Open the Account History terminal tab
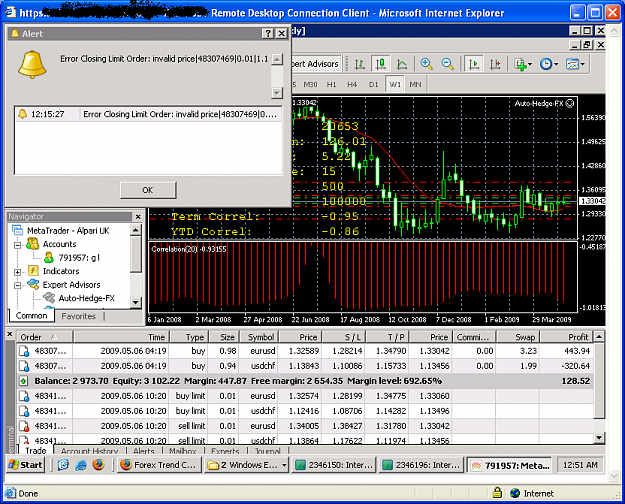 coord(89,451)
